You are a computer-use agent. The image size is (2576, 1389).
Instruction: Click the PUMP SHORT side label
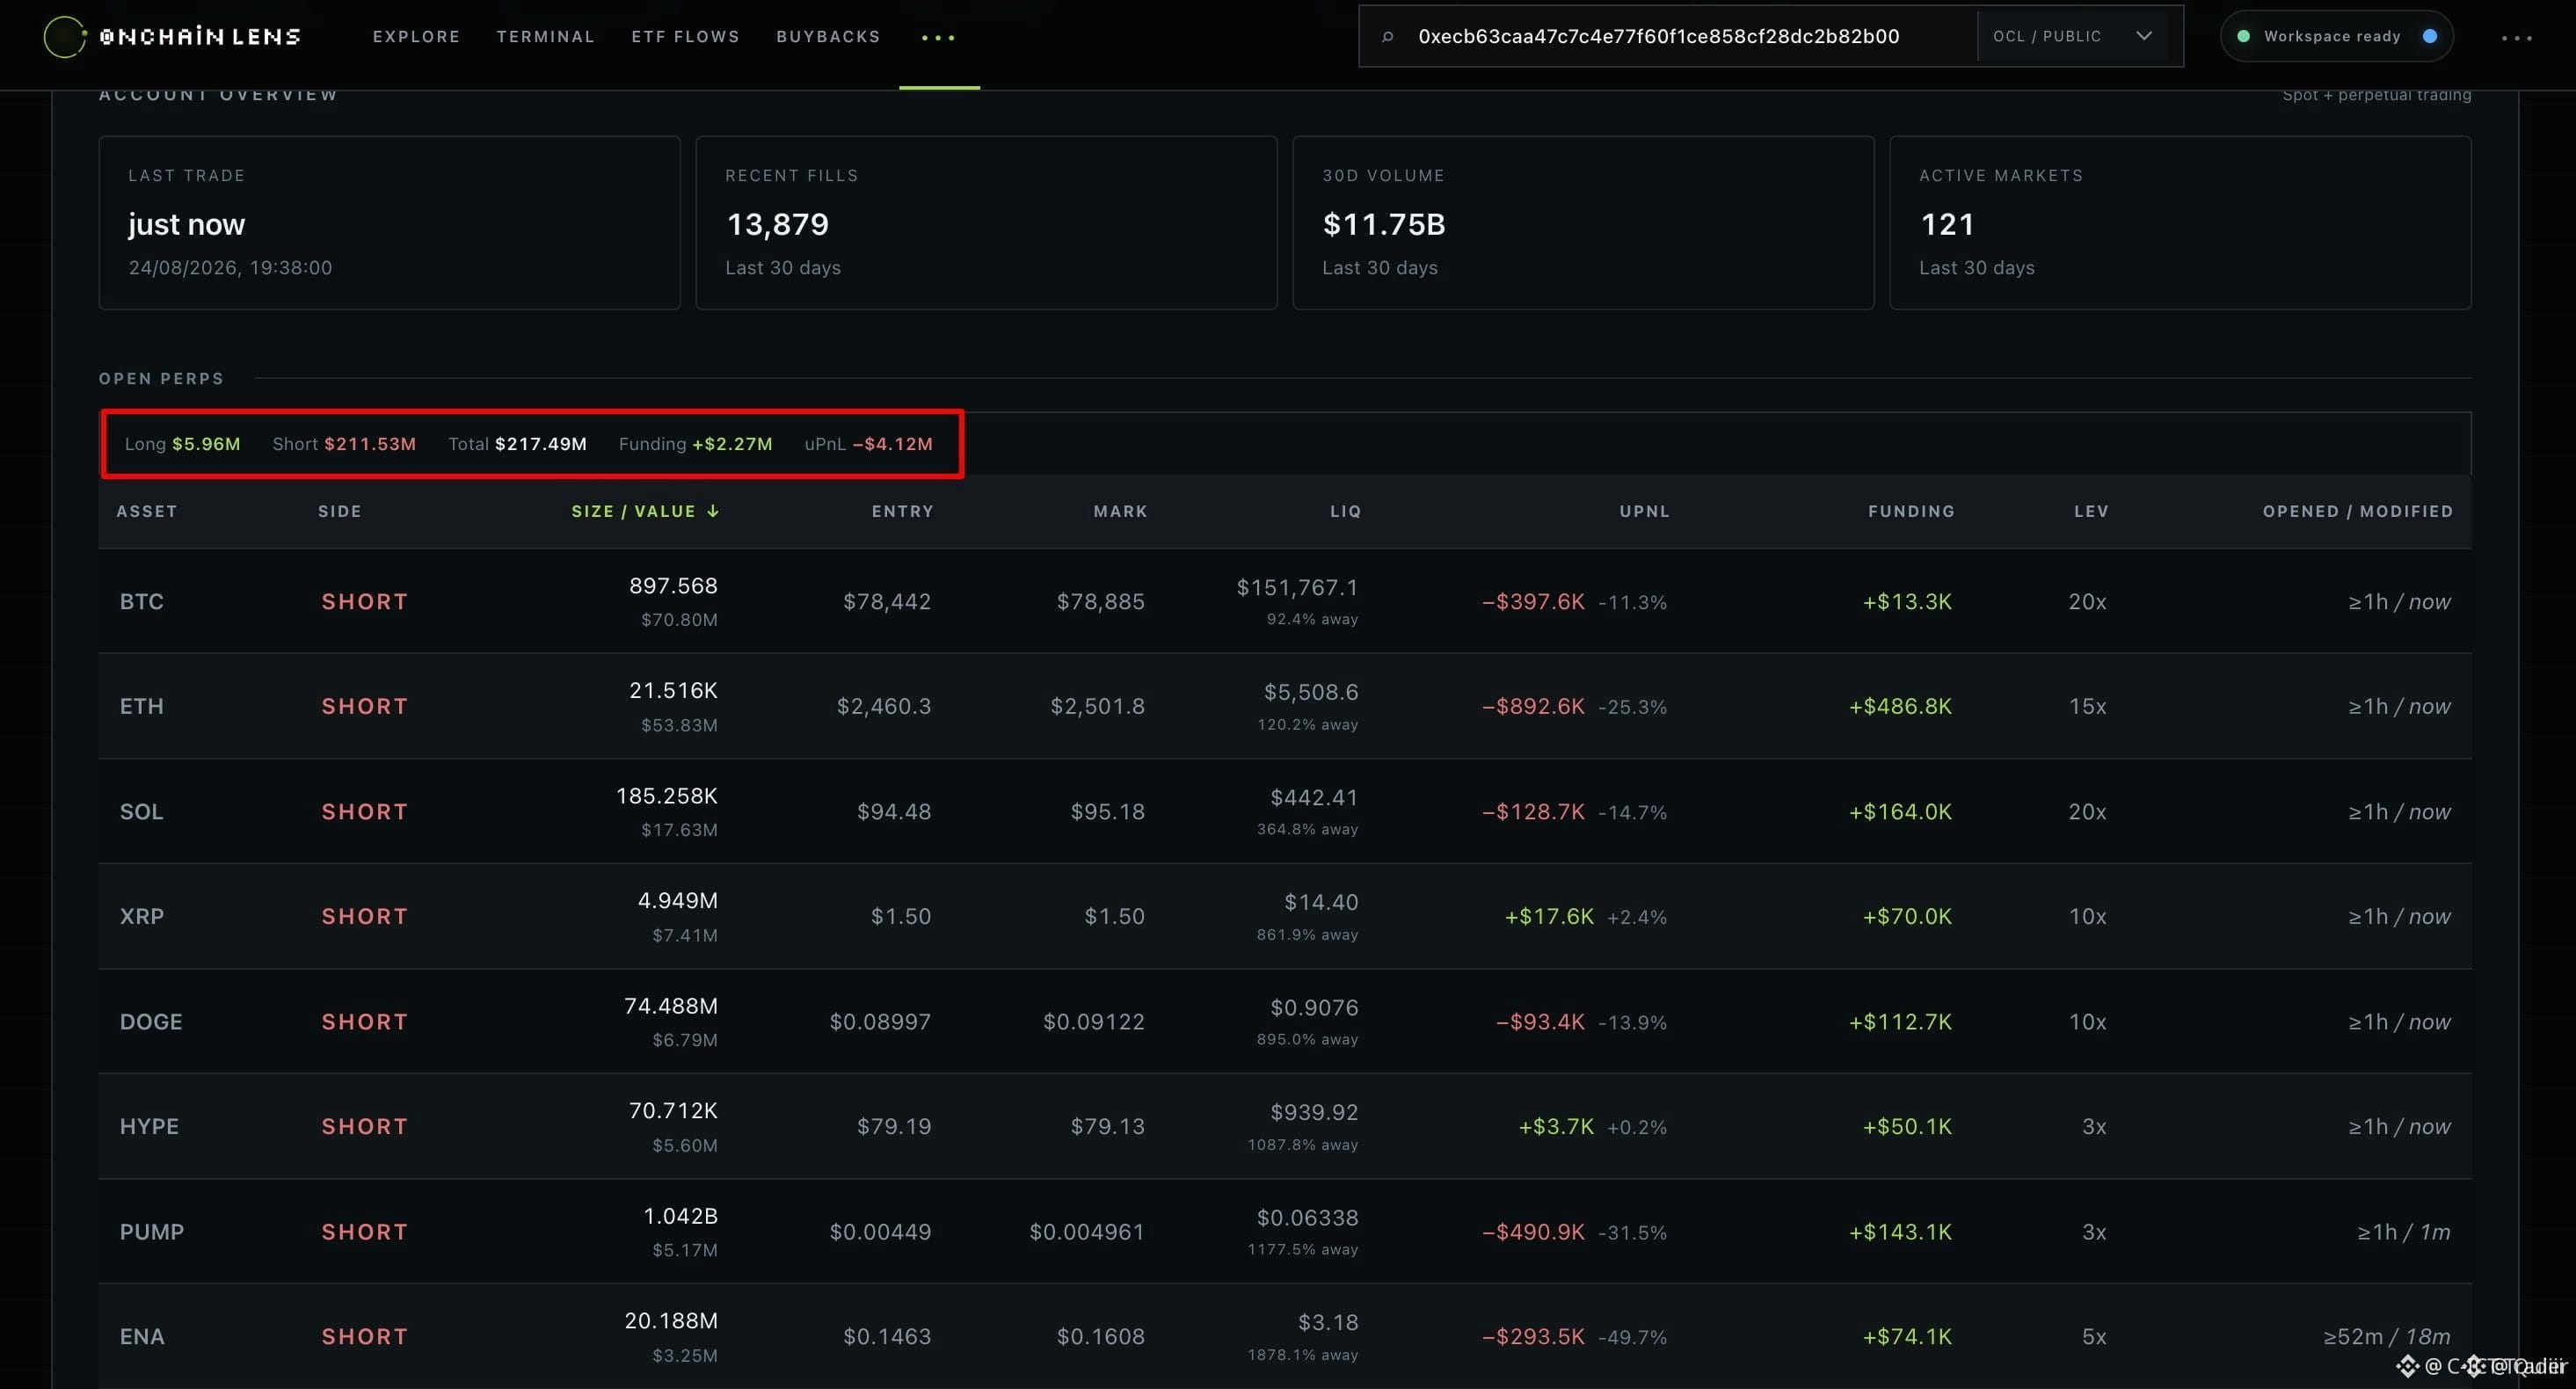click(365, 1232)
